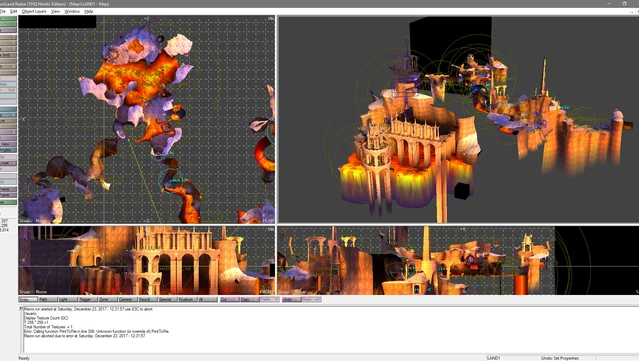639x361 pixels.
Task: Click 'Snap: None' label in plan viewport
Action: [33, 220]
